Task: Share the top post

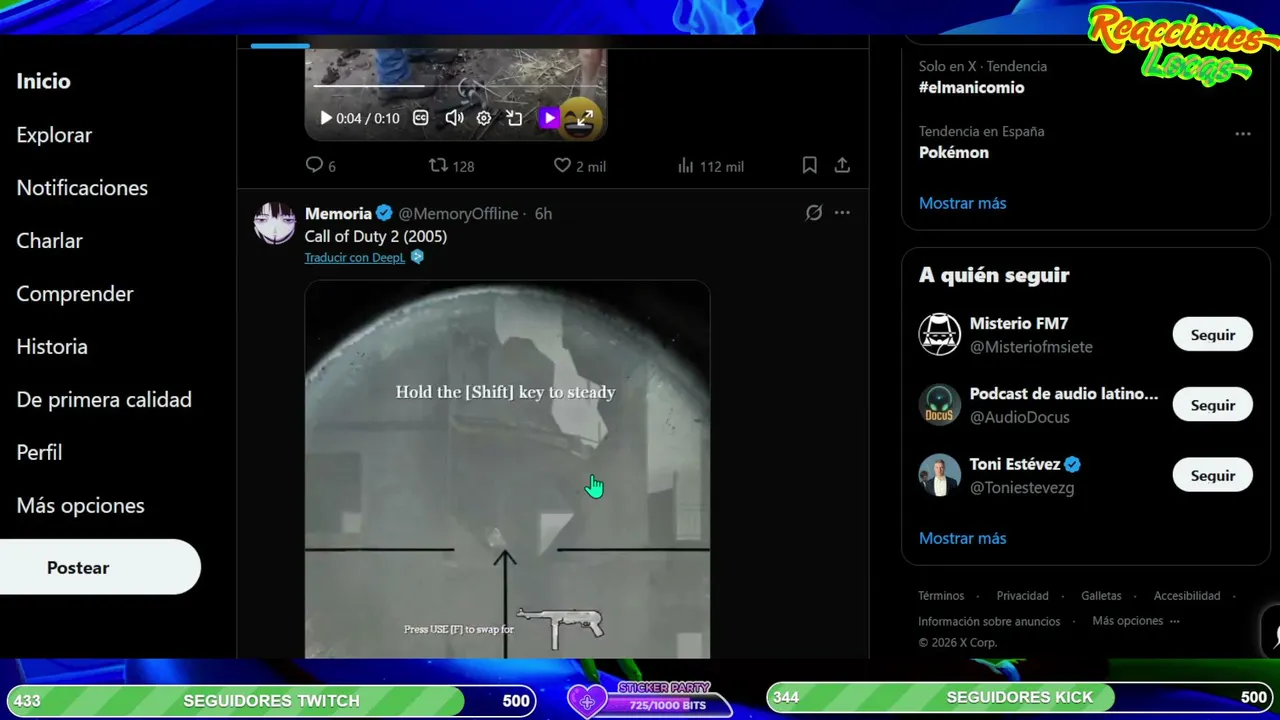Action: (x=842, y=166)
